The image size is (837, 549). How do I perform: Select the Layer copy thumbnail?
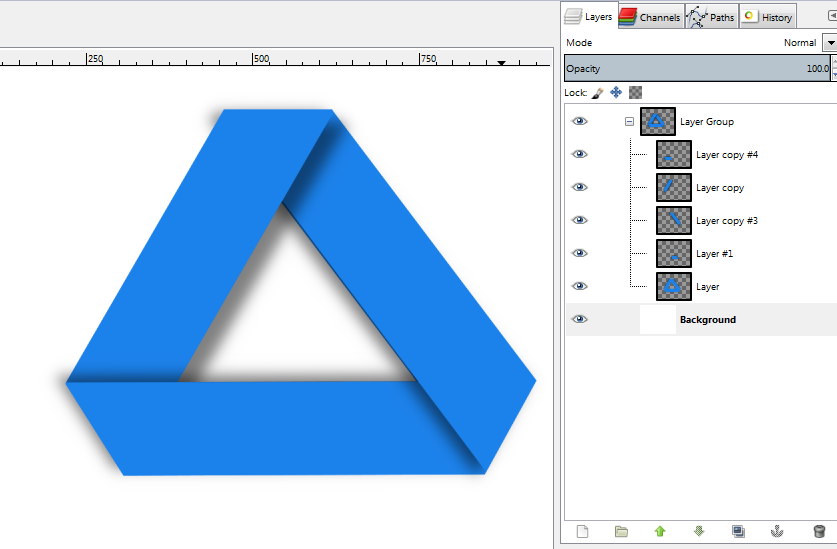(674, 187)
